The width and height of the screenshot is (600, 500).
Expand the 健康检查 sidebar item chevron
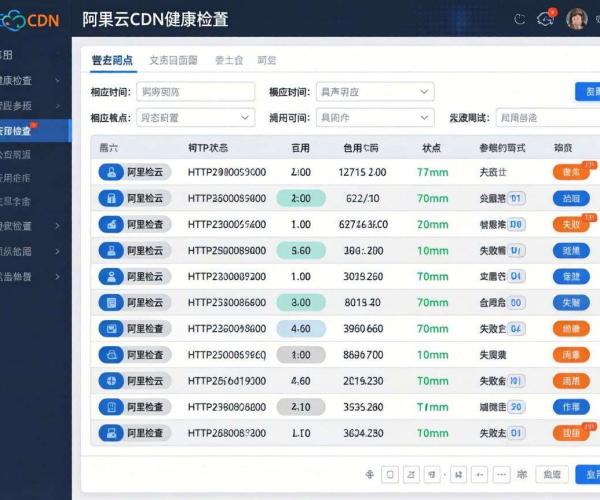(x=58, y=80)
